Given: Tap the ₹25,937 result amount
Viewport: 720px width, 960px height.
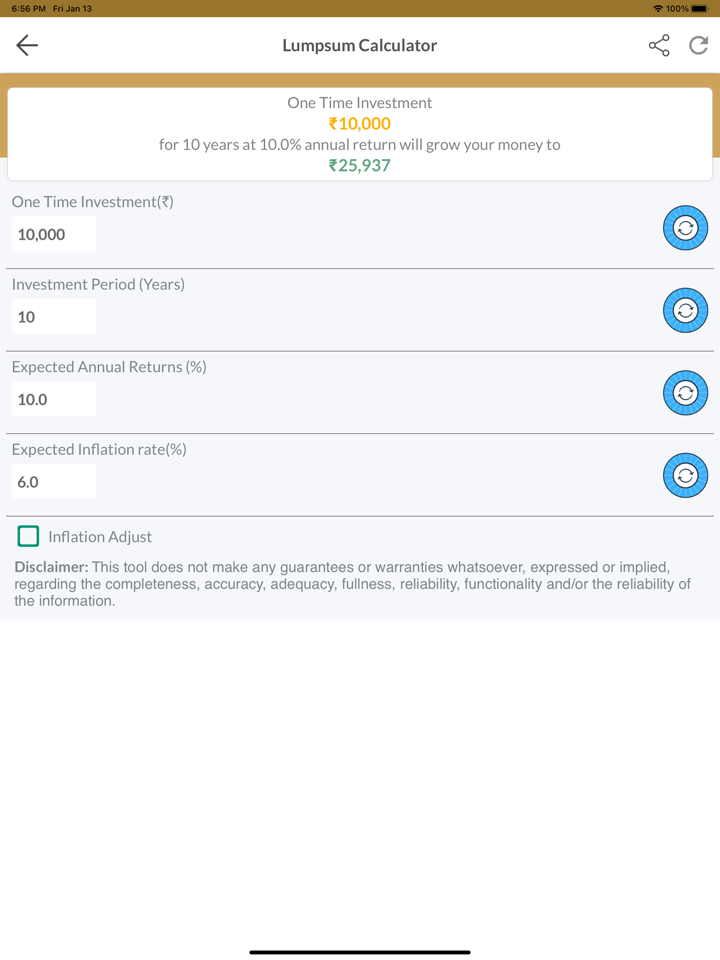Looking at the screenshot, I should (x=360, y=165).
